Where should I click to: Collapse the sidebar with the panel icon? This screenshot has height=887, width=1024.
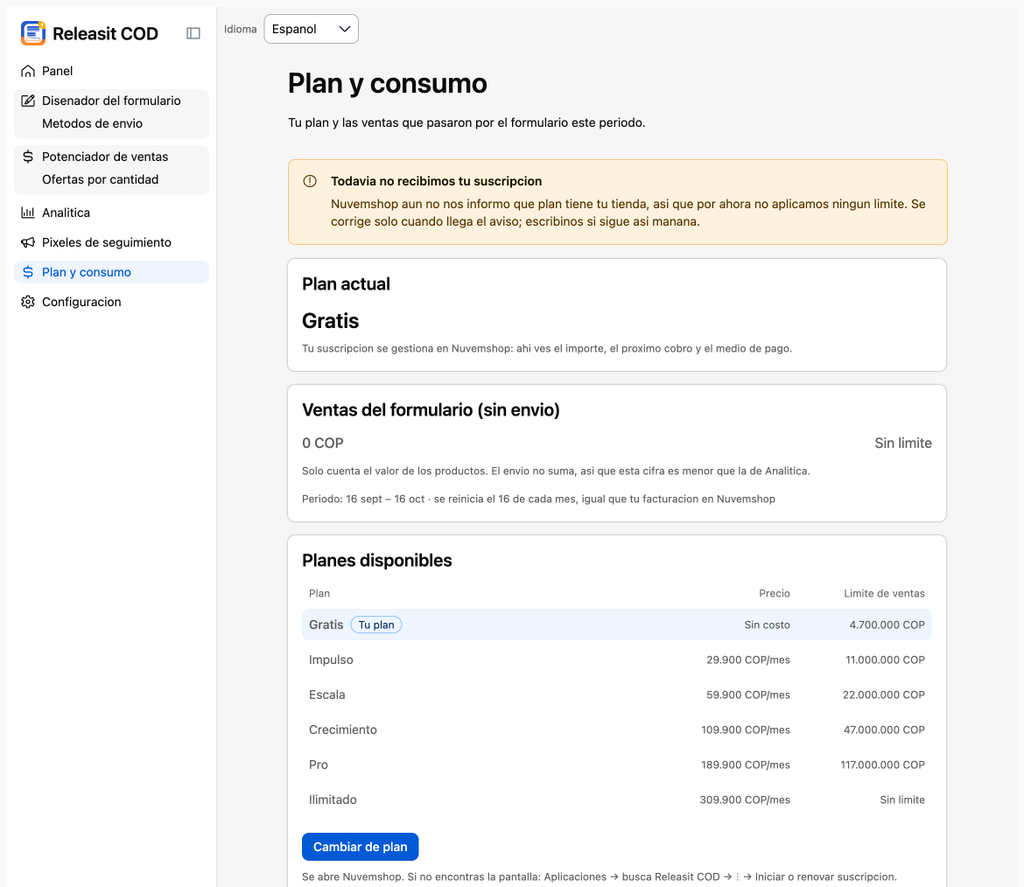[x=193, y=33]
